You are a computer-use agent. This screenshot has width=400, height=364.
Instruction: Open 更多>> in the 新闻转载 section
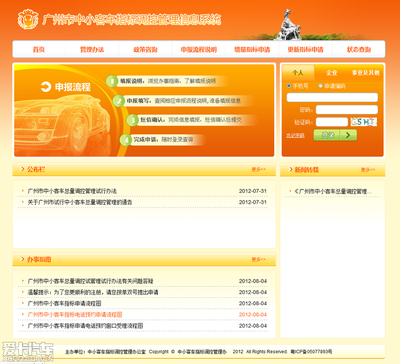[368, 170]
